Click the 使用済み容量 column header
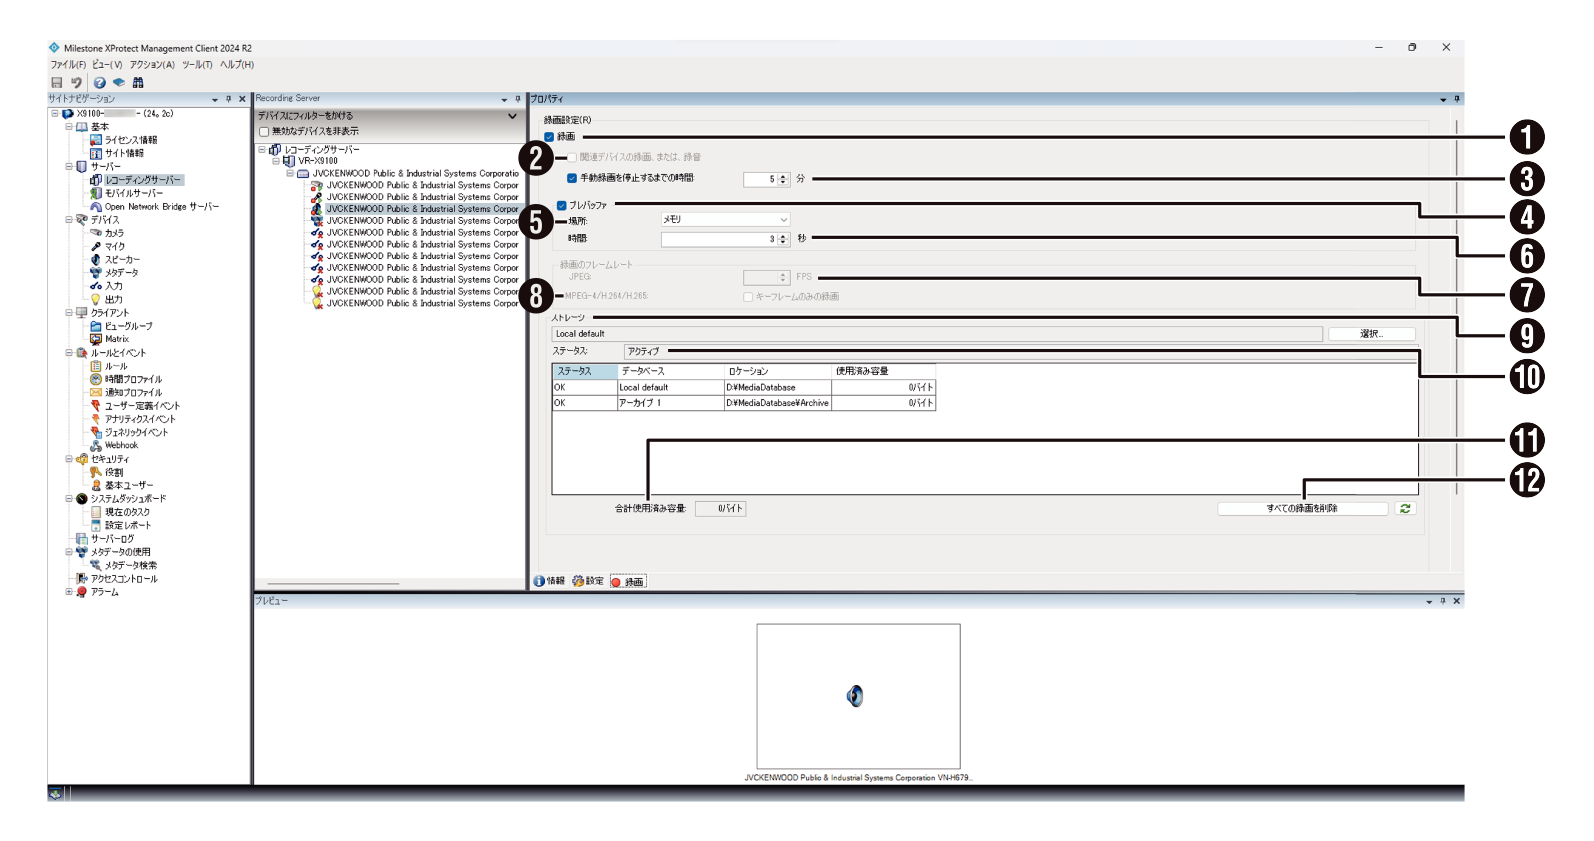Image resolution: width=1594 pixels, height=841 pixels. pyautogui.click(x=883, y=371)
